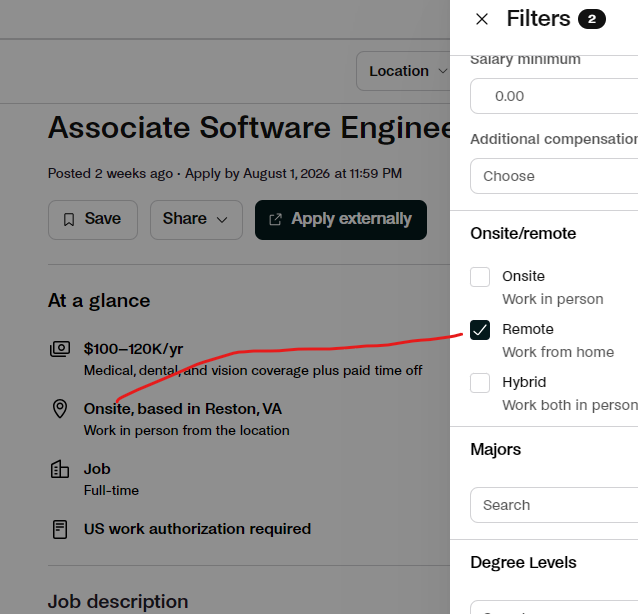Focus the Majors search field
The height and width of the screenshot is (614, 638).
554,505
